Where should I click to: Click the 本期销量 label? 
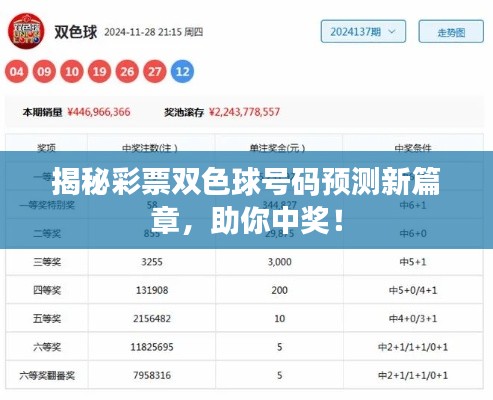[x=42, y=112]
